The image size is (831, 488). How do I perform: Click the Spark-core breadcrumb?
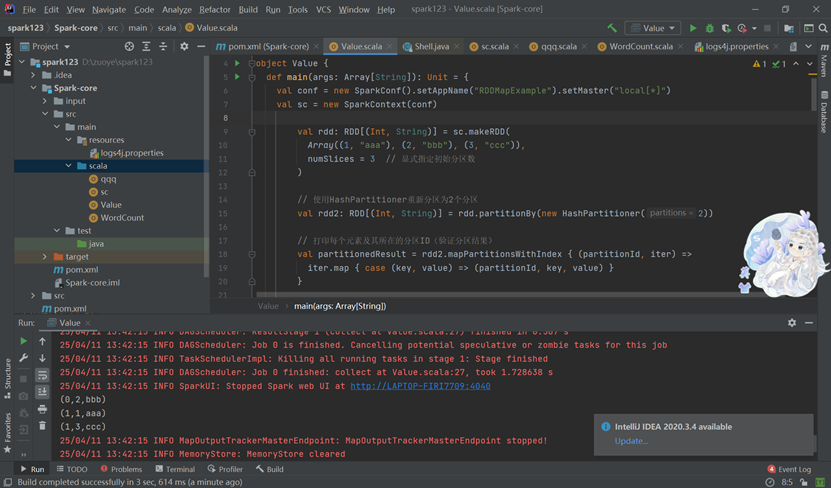[76, 28]
